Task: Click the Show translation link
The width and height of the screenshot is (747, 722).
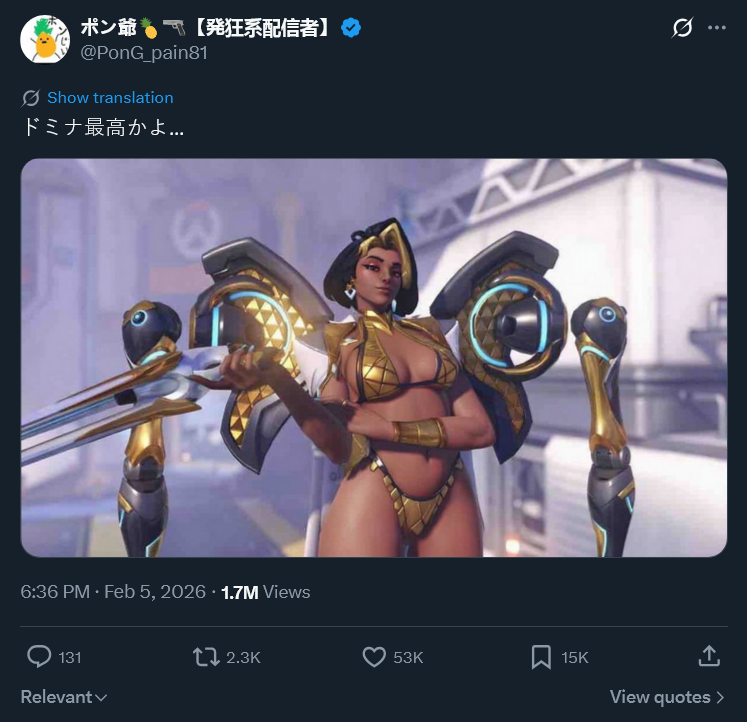Action: [110, 98]
